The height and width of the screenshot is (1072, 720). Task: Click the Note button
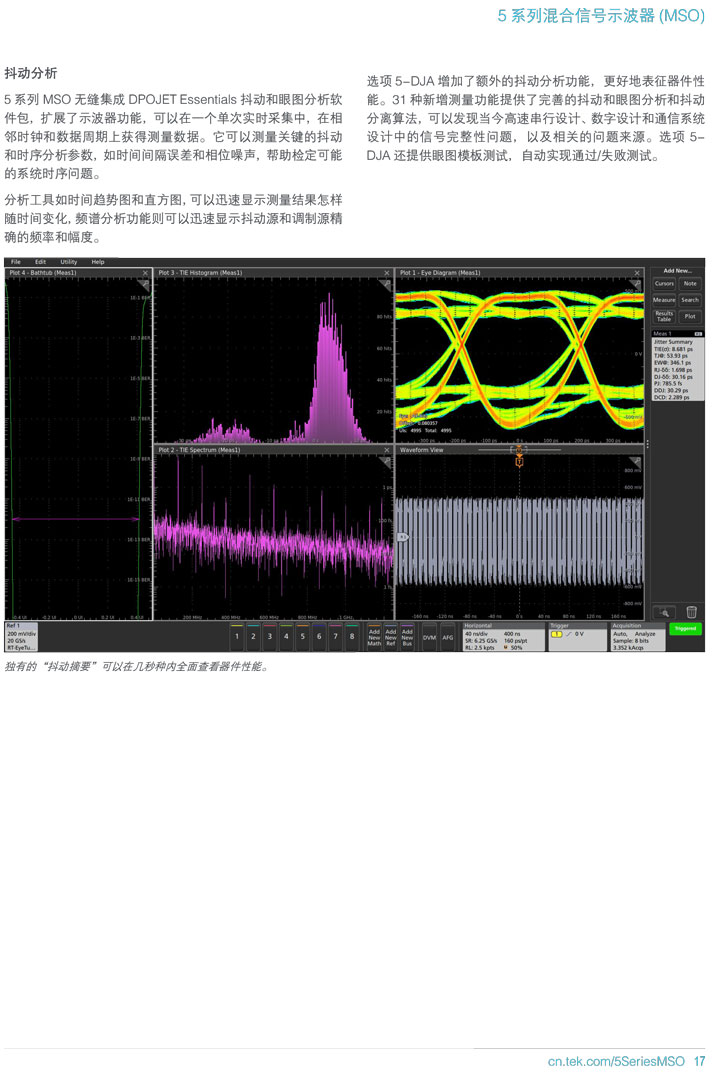(x=690, y=284)
